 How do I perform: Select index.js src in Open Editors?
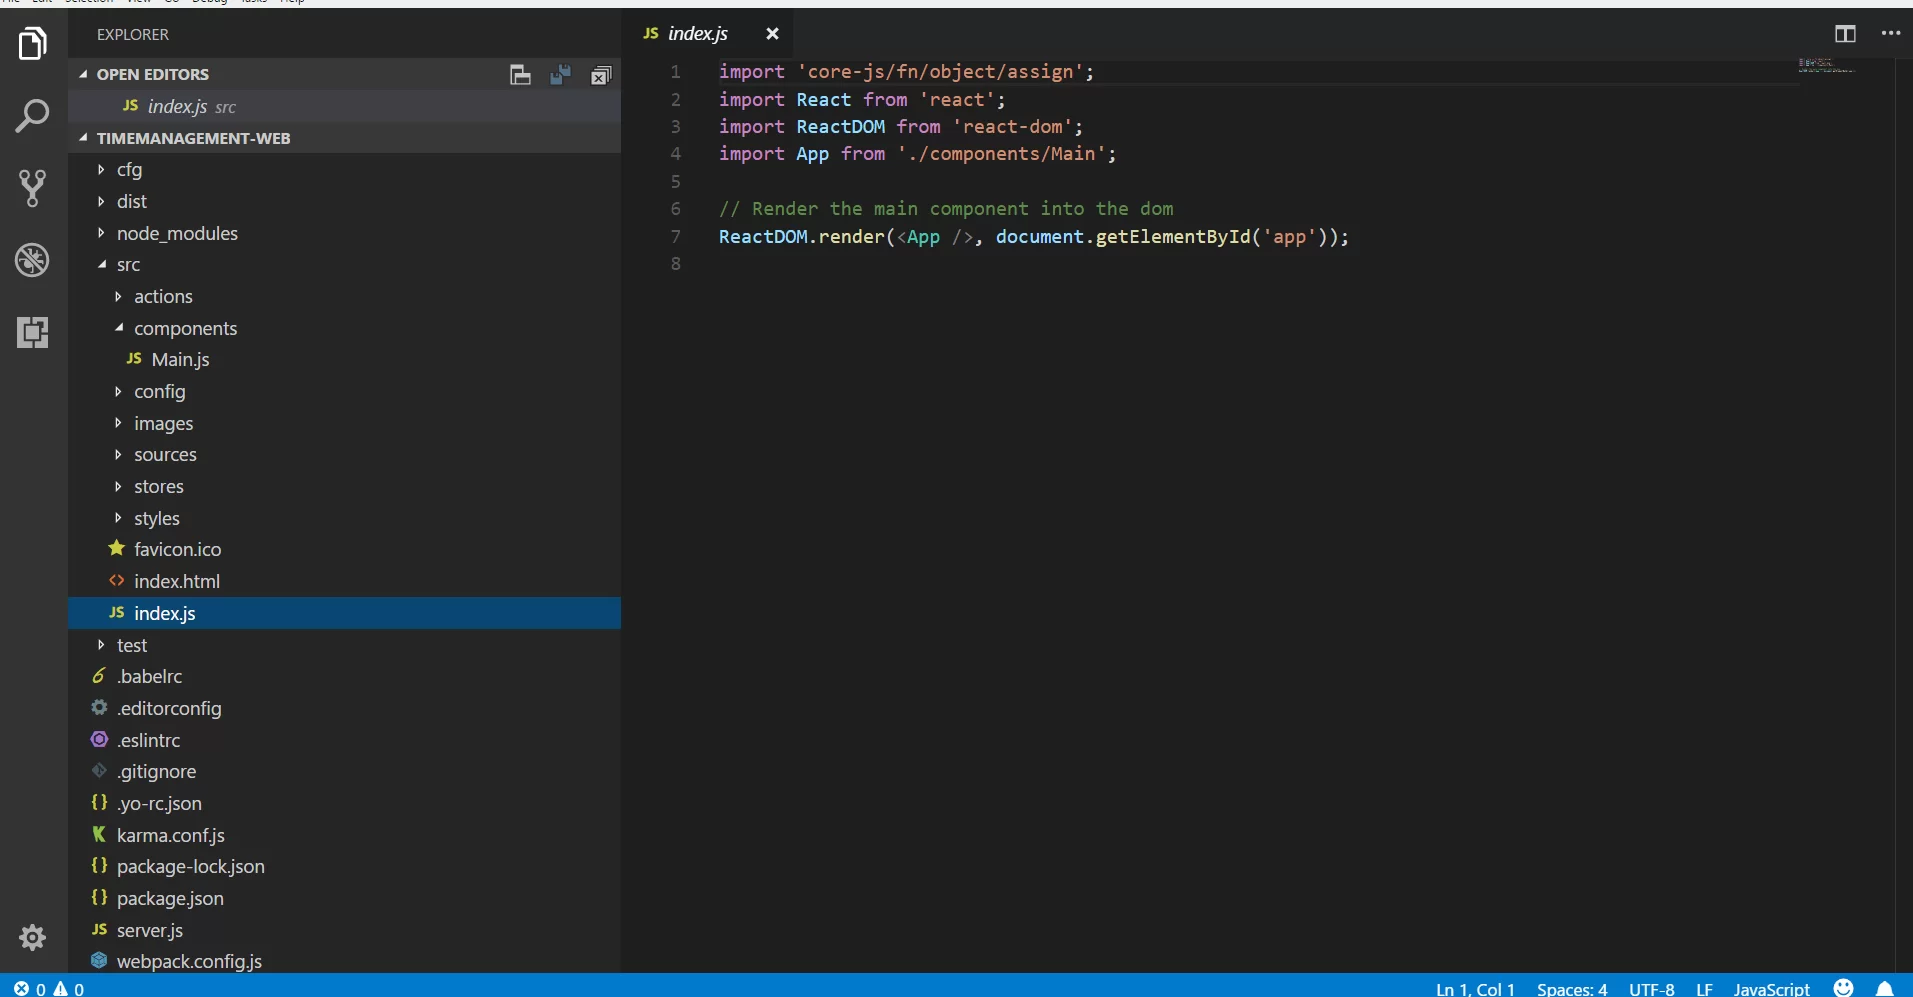(x=345, y=106)
